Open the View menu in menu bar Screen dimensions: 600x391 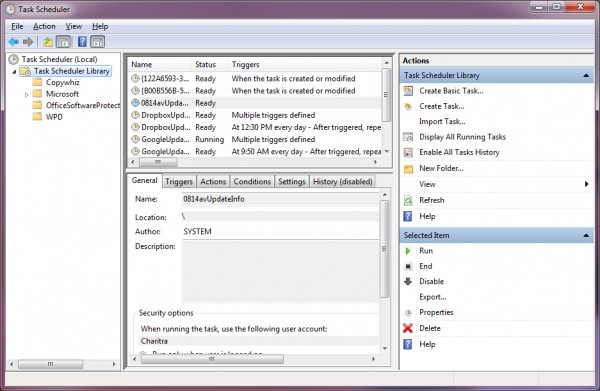(73, 26)
